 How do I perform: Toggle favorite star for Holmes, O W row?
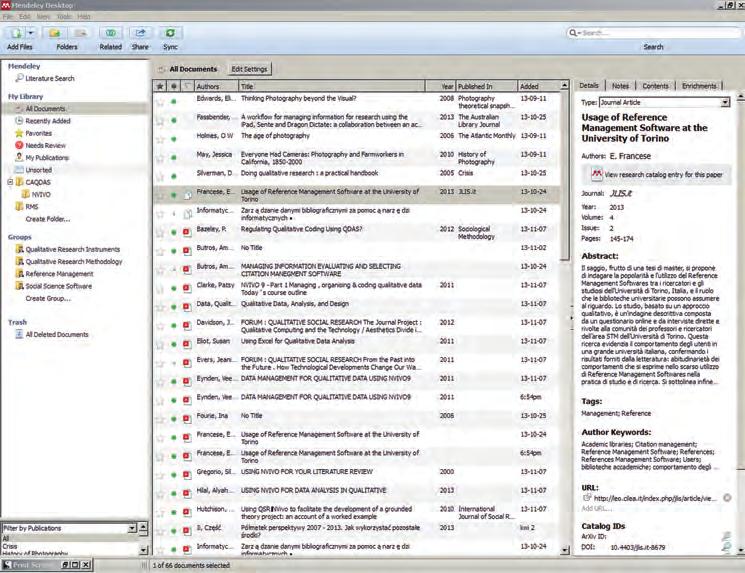tap(160, 139)
